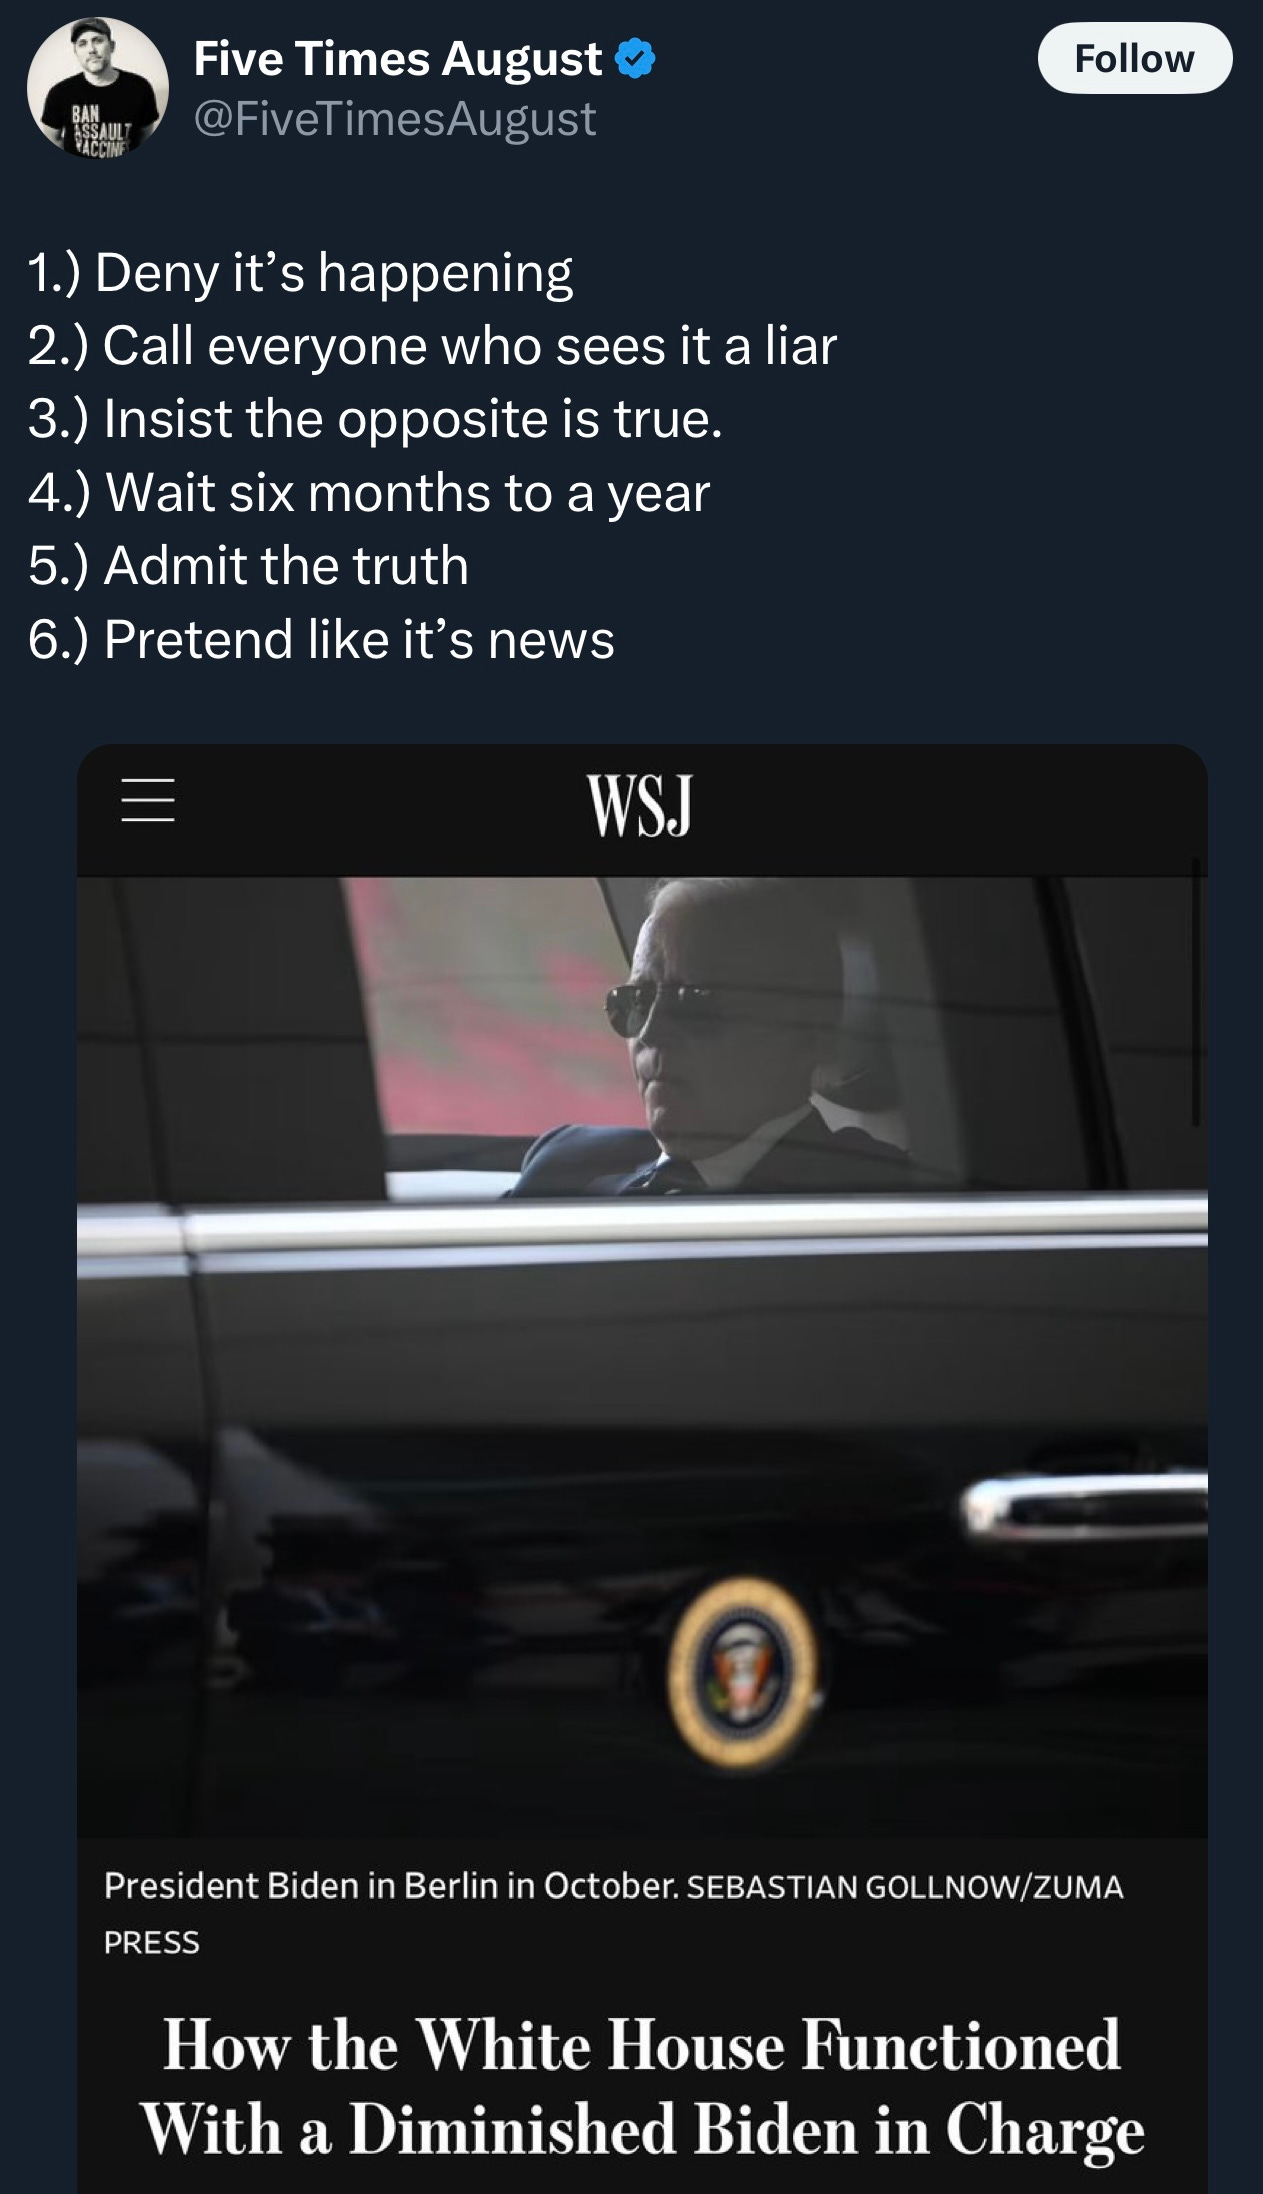Click the SEBASTIAN GOLLNOW/ZUMA photo credit
This screenshot has width=1263, height=2194.
614,1914
